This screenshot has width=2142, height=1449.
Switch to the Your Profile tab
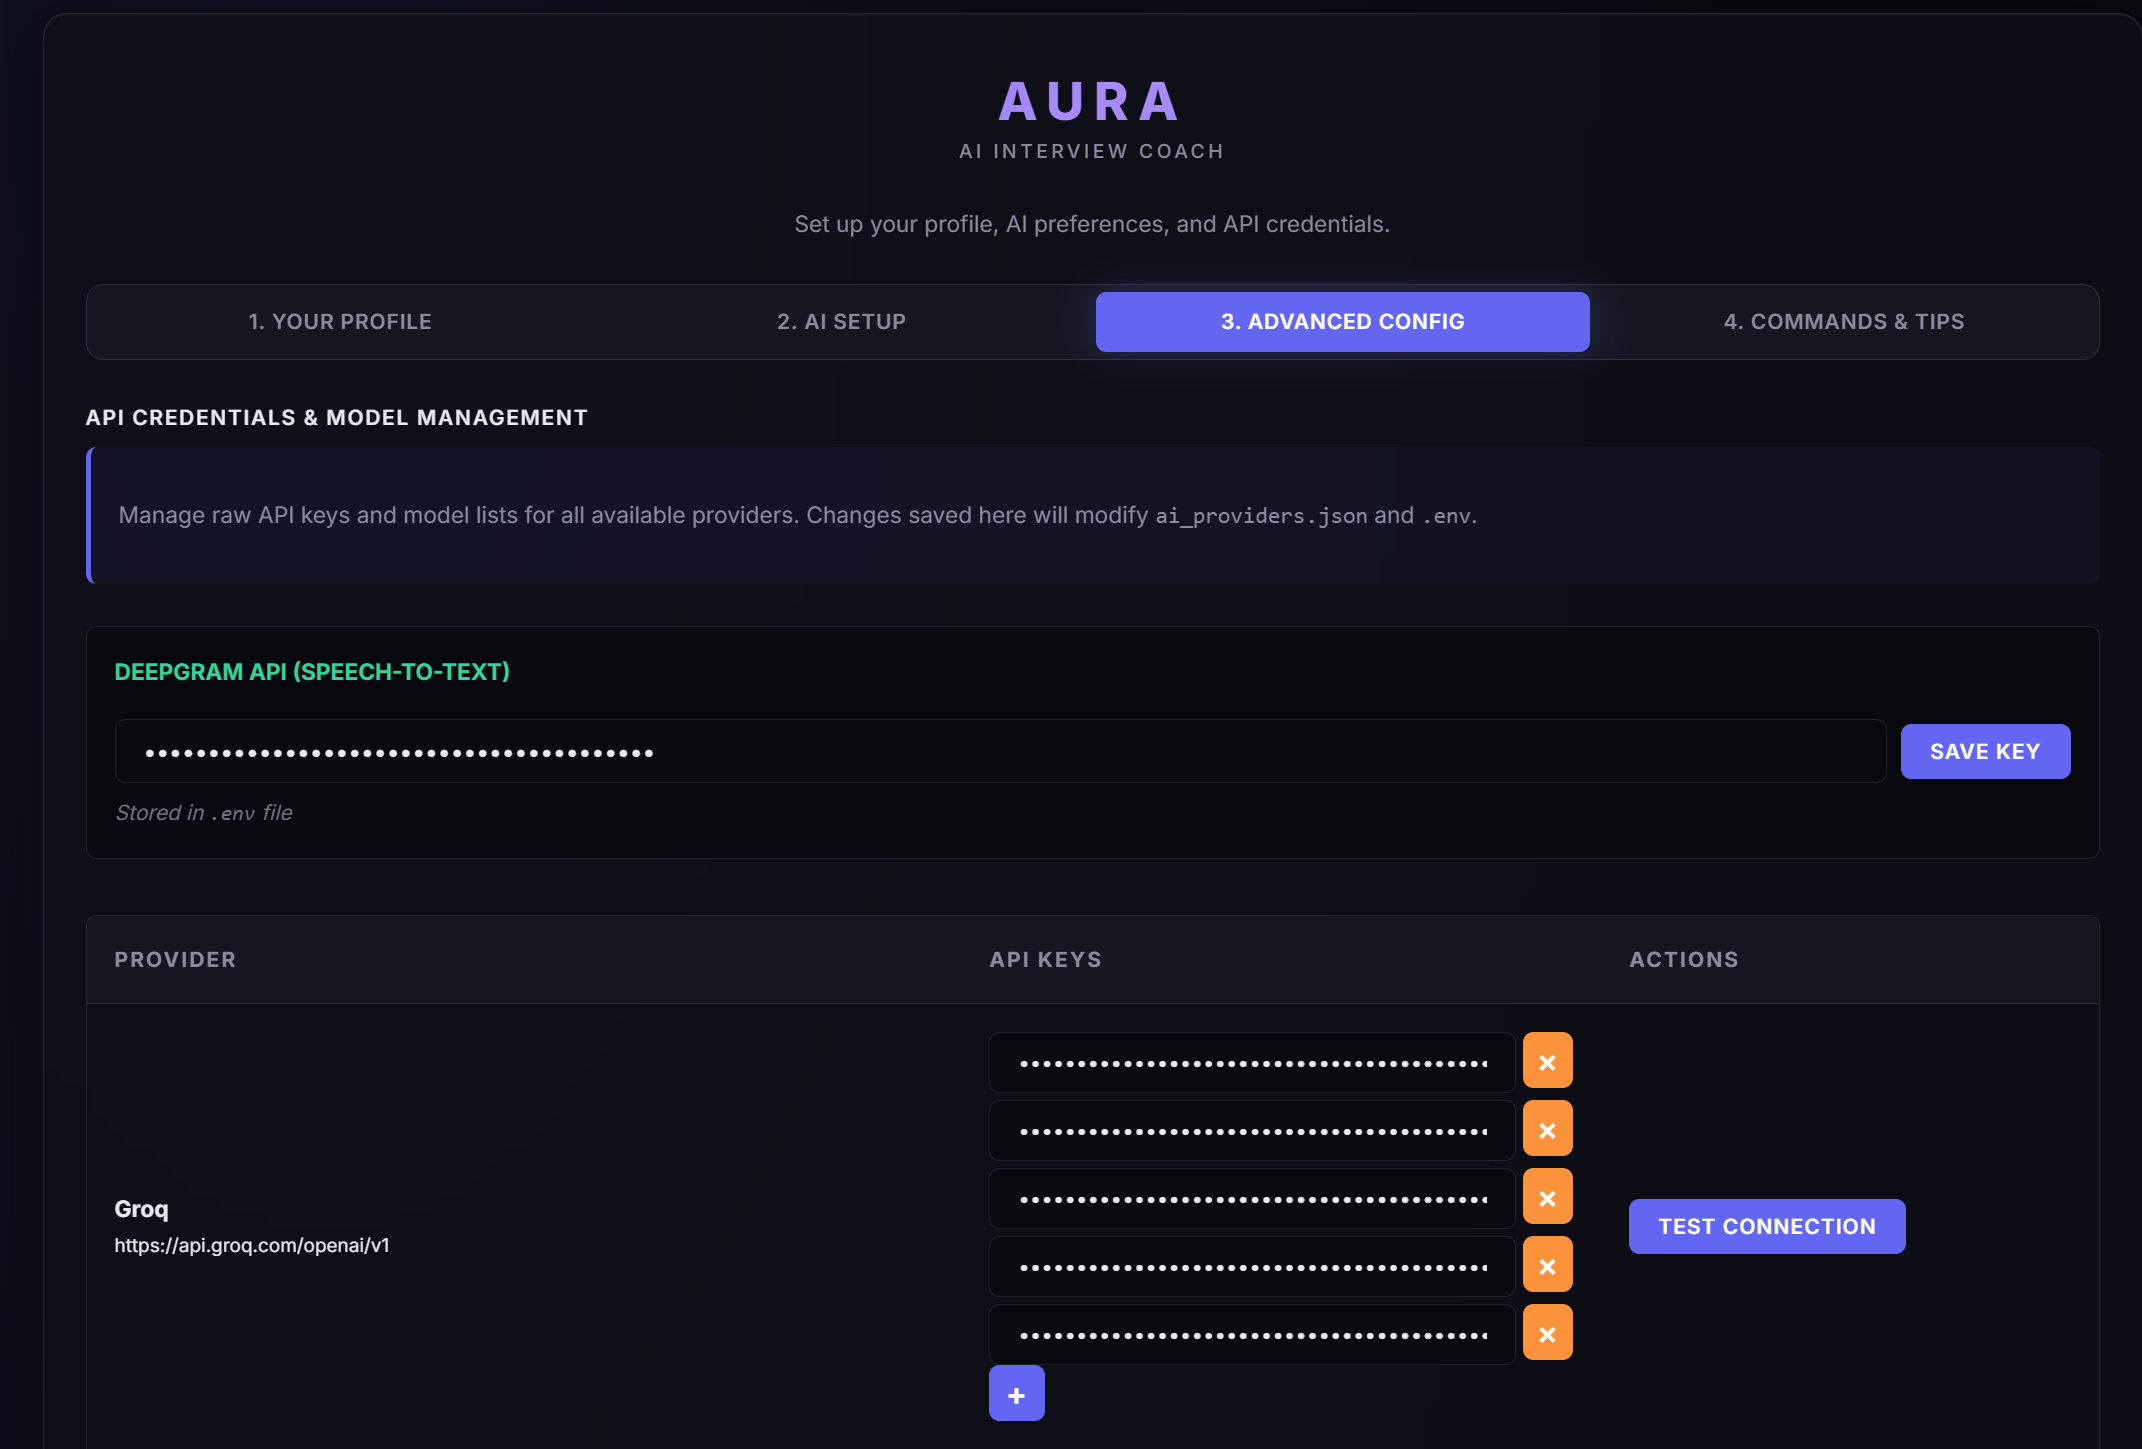tap(340, 321)
